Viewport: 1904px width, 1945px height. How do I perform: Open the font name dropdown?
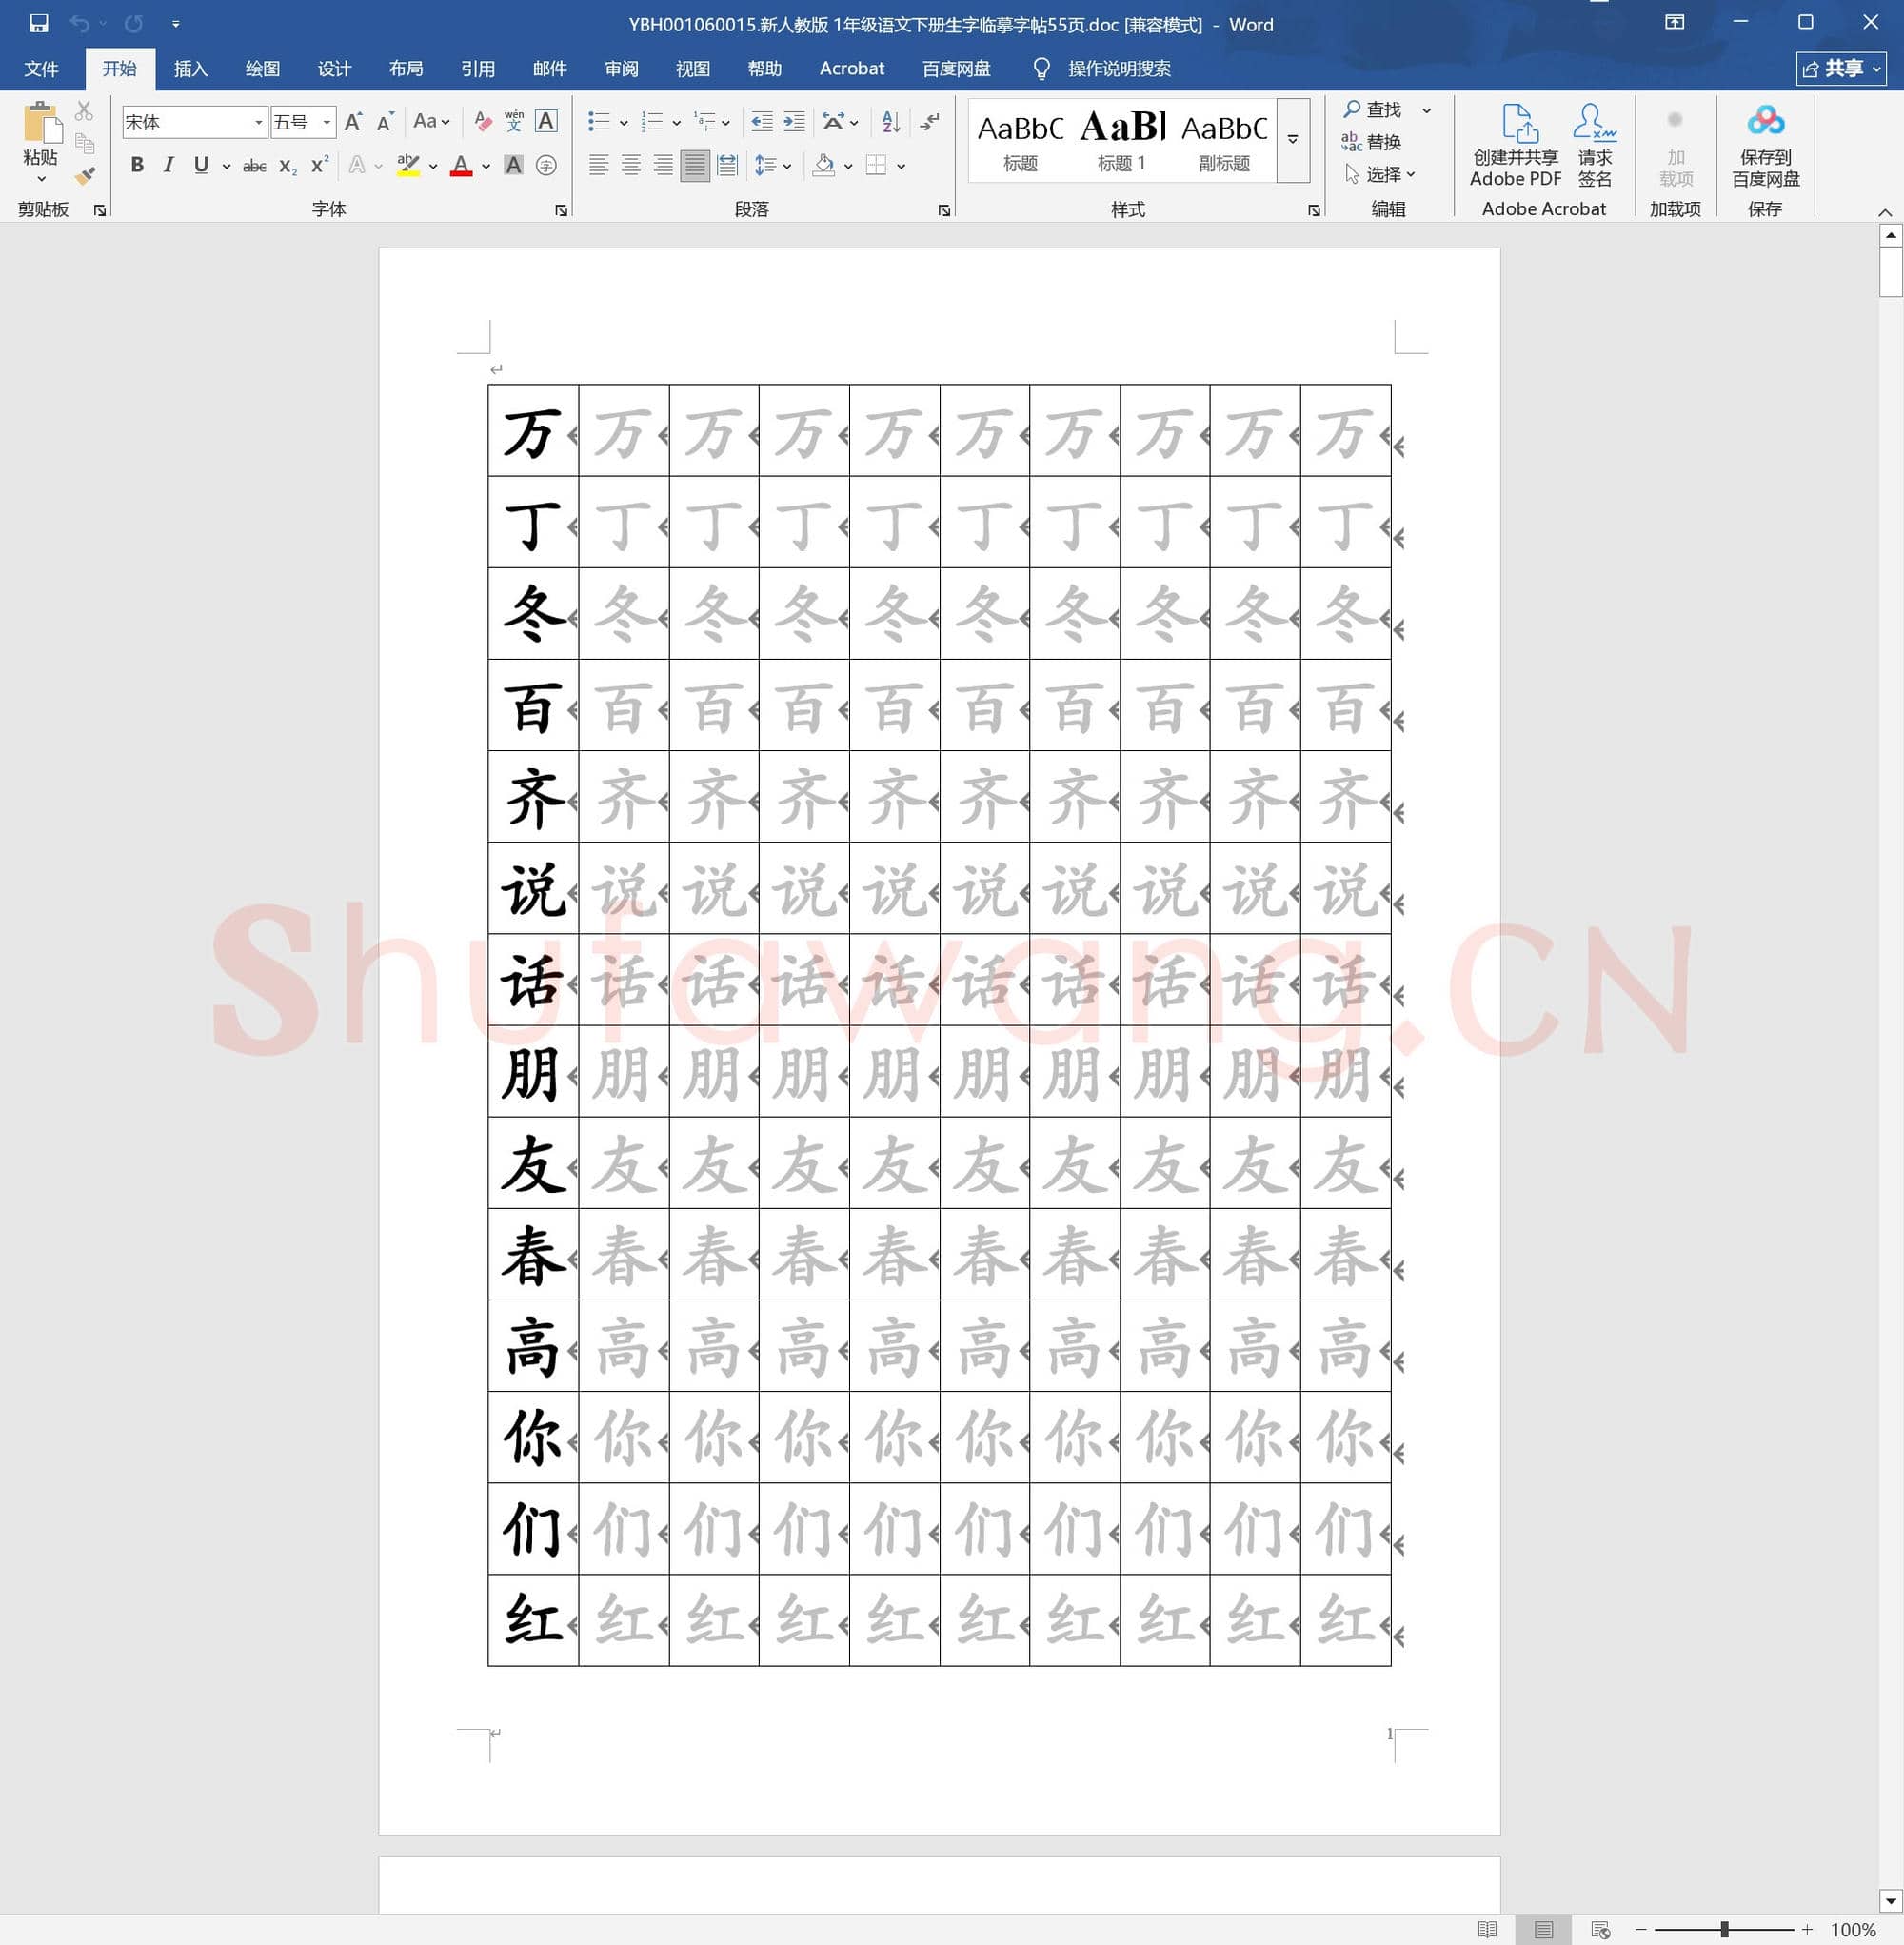pyautogui.click(x=258, y=122)
